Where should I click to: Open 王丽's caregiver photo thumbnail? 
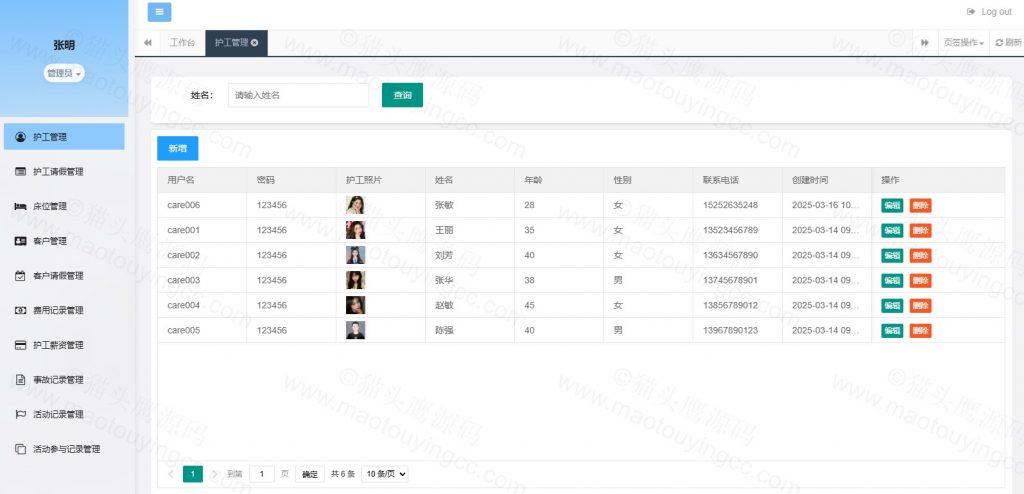pos(355,230)
